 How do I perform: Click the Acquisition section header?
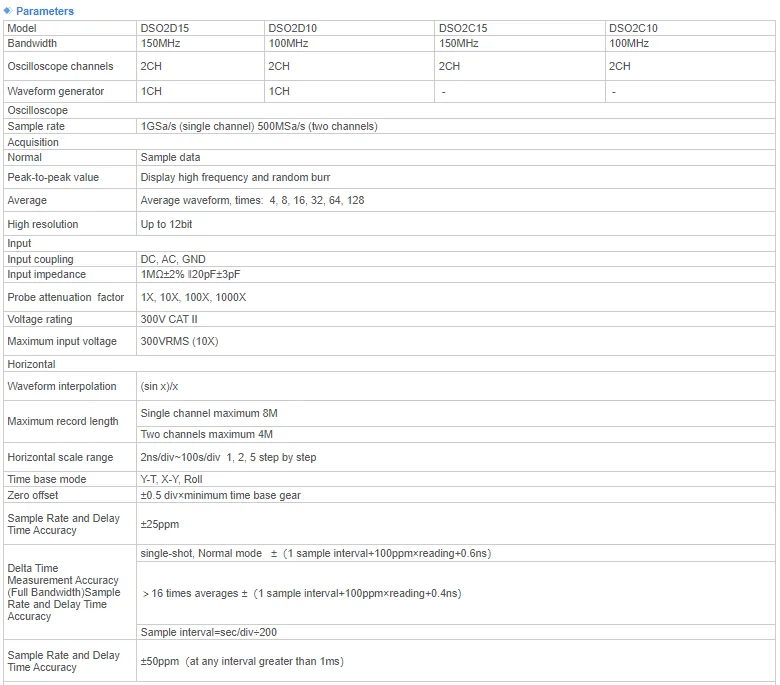[x=33, y=142]
